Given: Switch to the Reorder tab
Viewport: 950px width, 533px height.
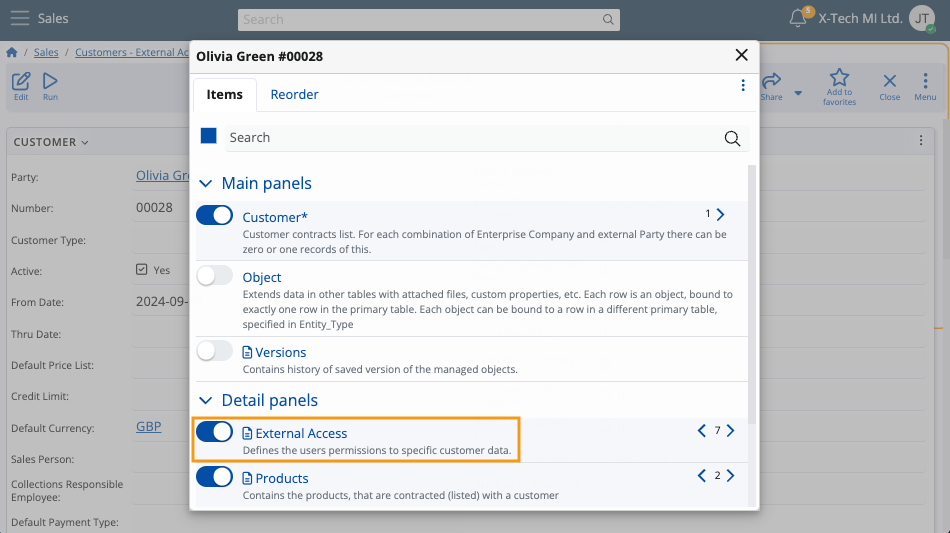Looking at the screenshot, I should click(294, 94).
